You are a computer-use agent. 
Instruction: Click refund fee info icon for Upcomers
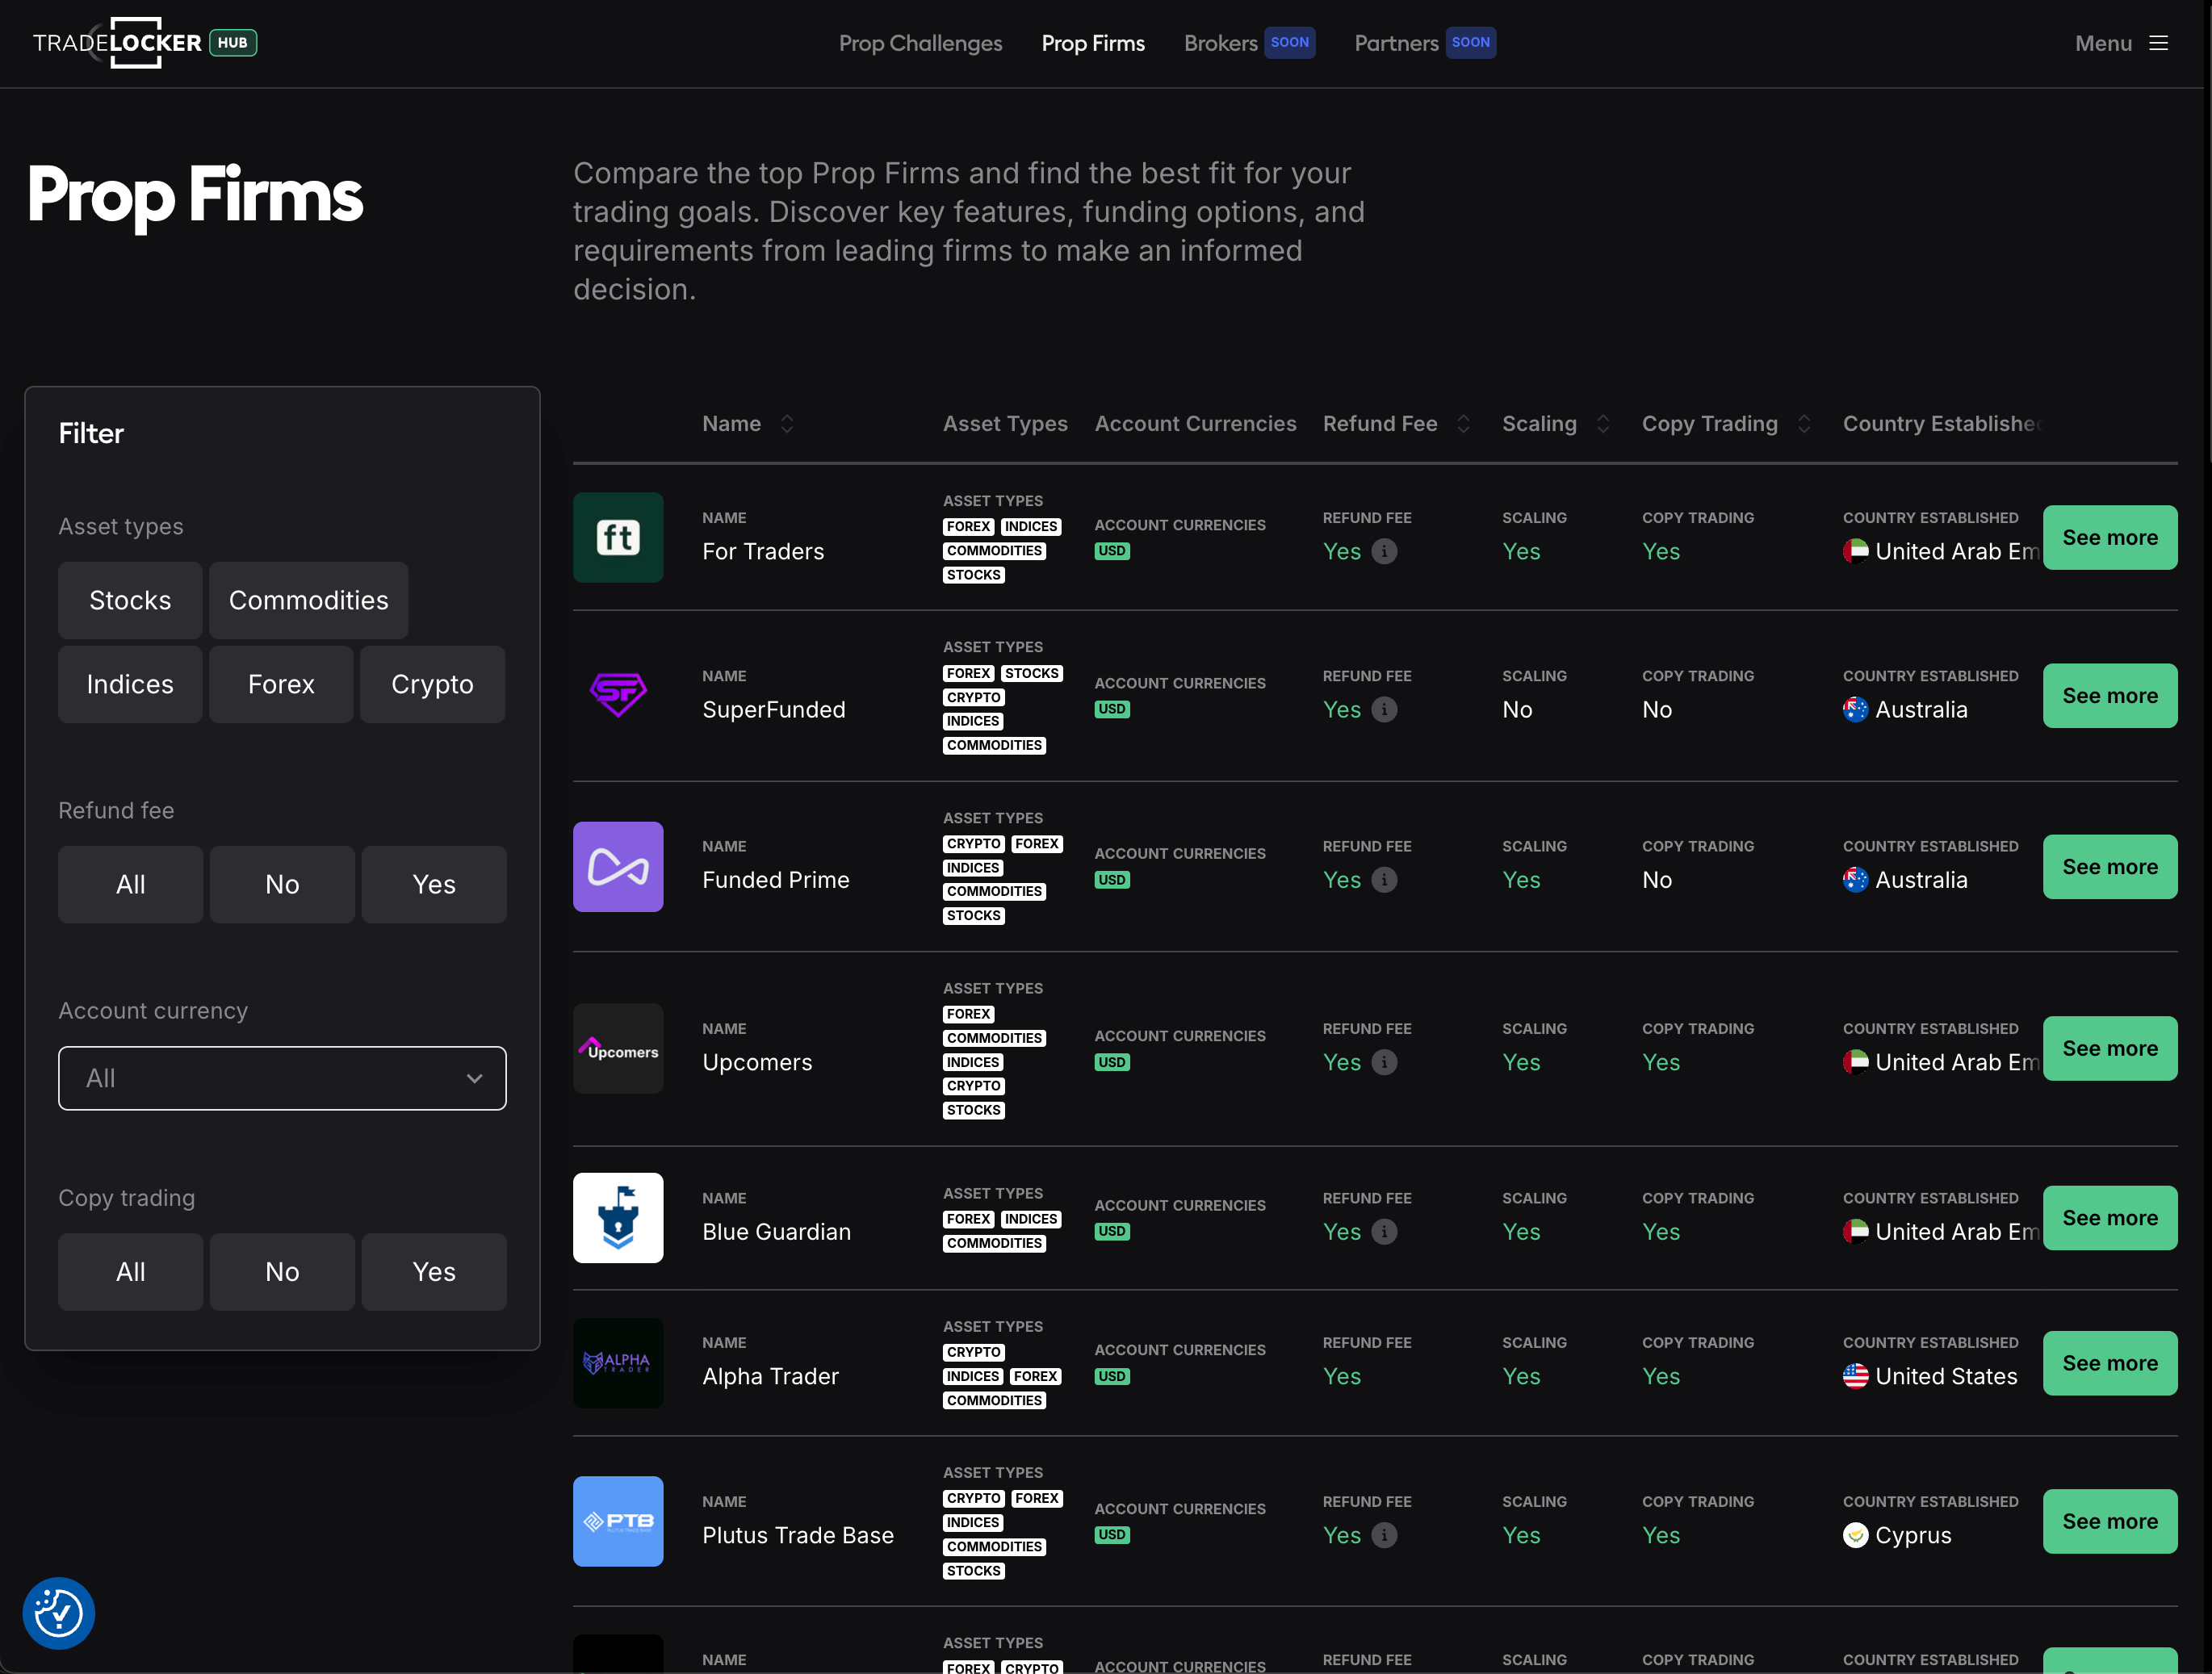point(1384,1062)
